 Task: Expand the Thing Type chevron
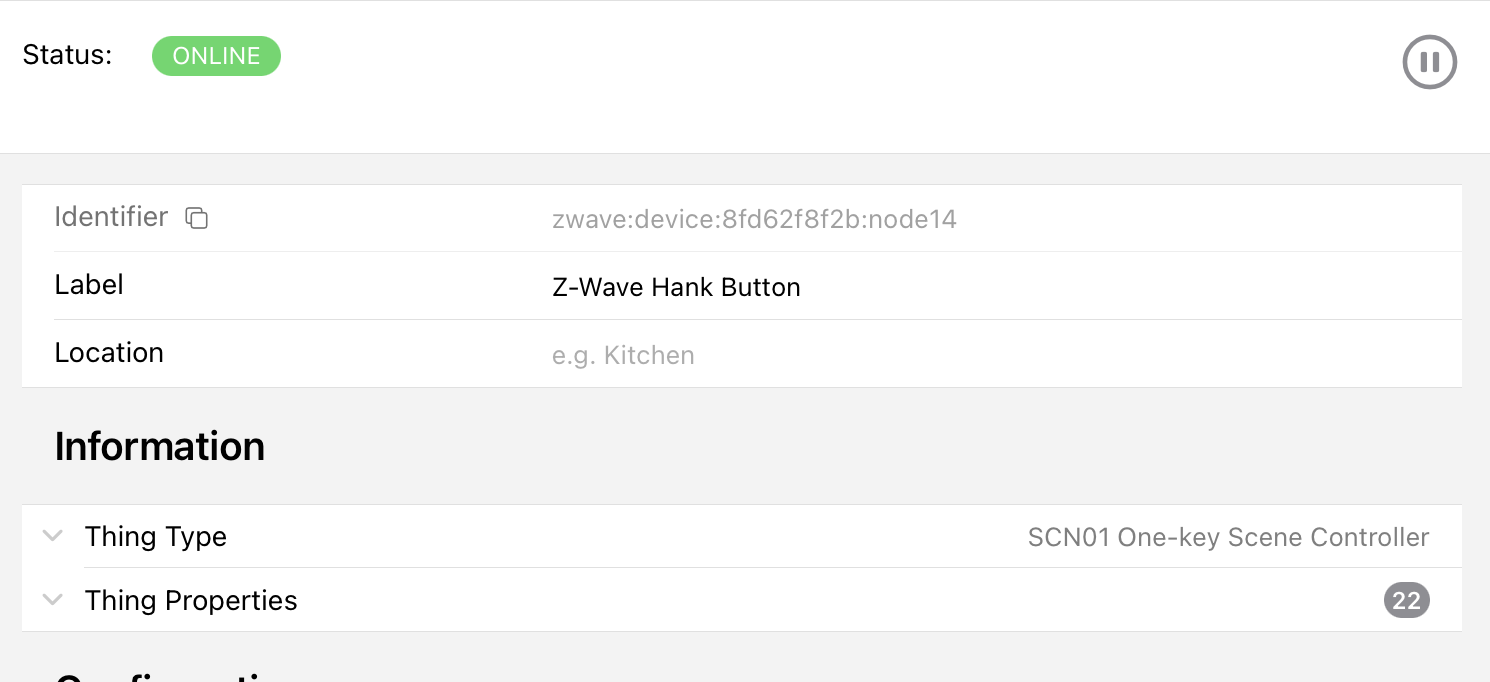coord(53,536)
